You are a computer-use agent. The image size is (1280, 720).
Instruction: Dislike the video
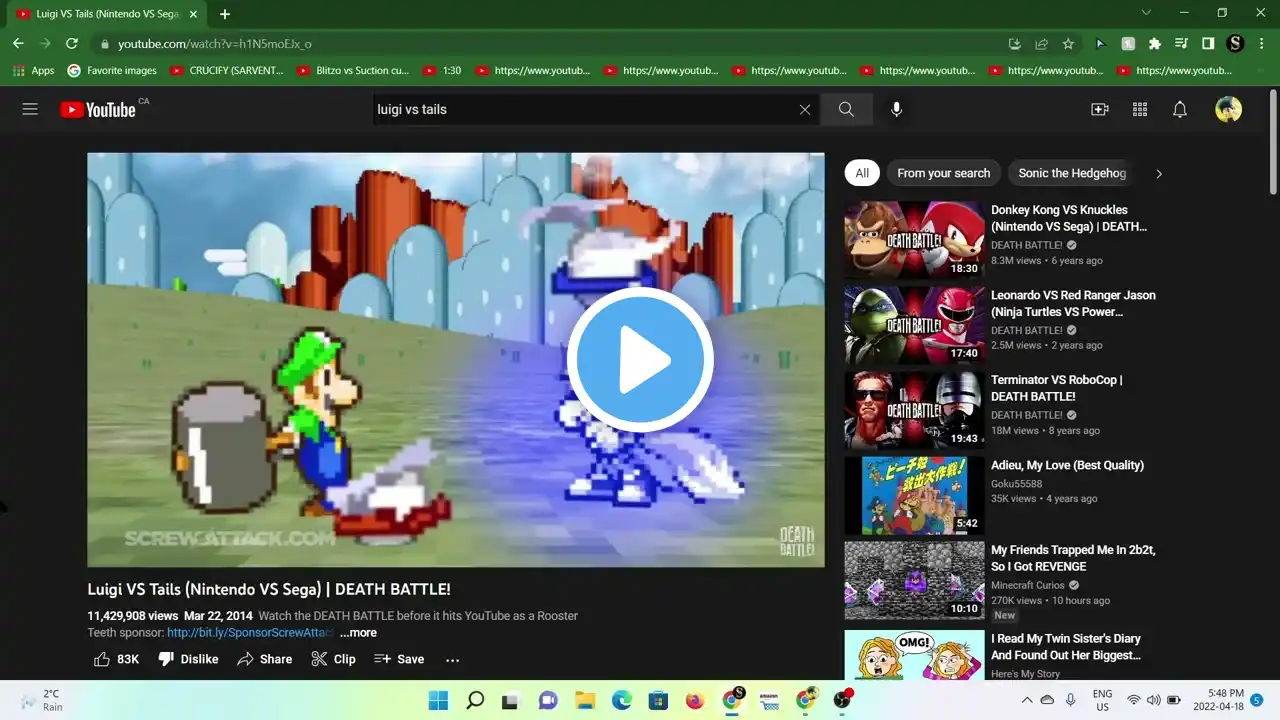click(x=188, y=659)
